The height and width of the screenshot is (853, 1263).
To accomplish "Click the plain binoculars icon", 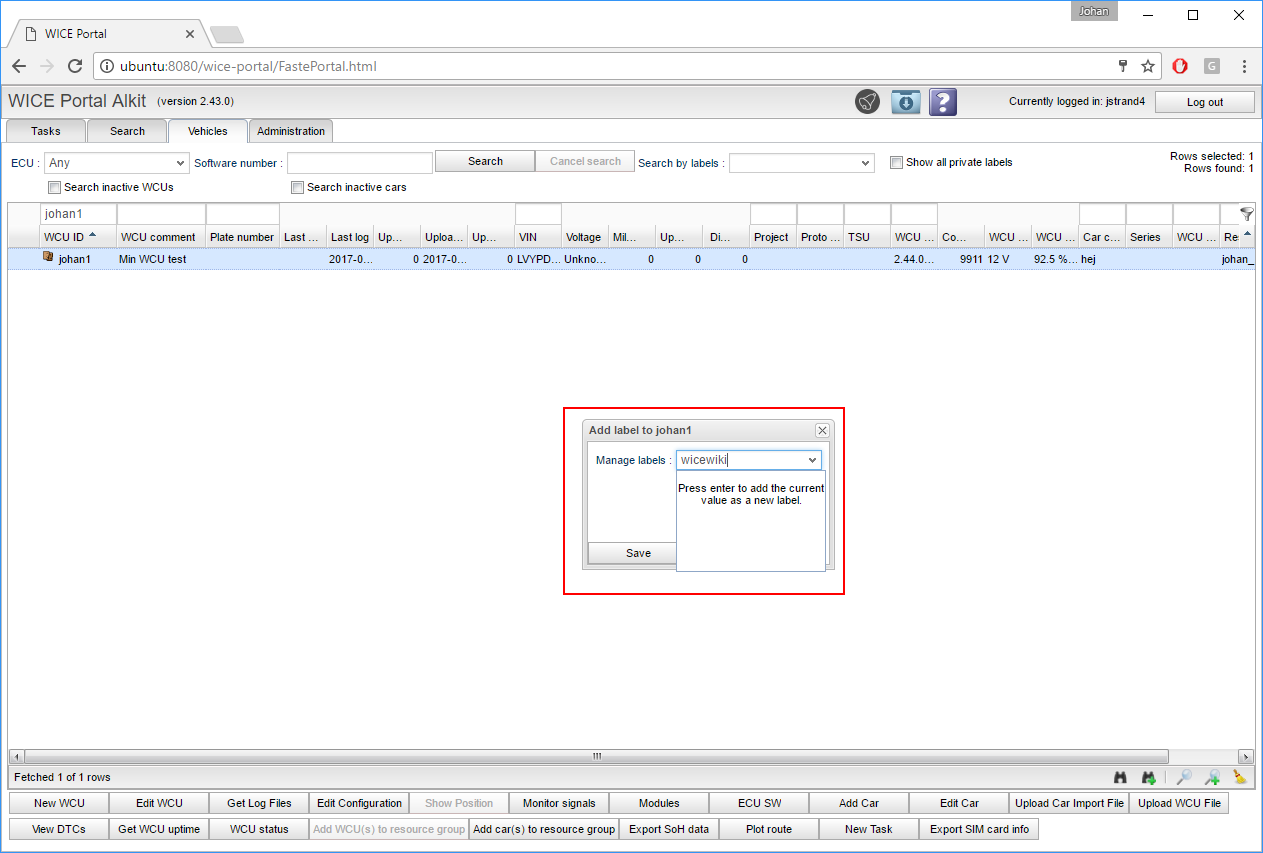I will click(1121, 777).
